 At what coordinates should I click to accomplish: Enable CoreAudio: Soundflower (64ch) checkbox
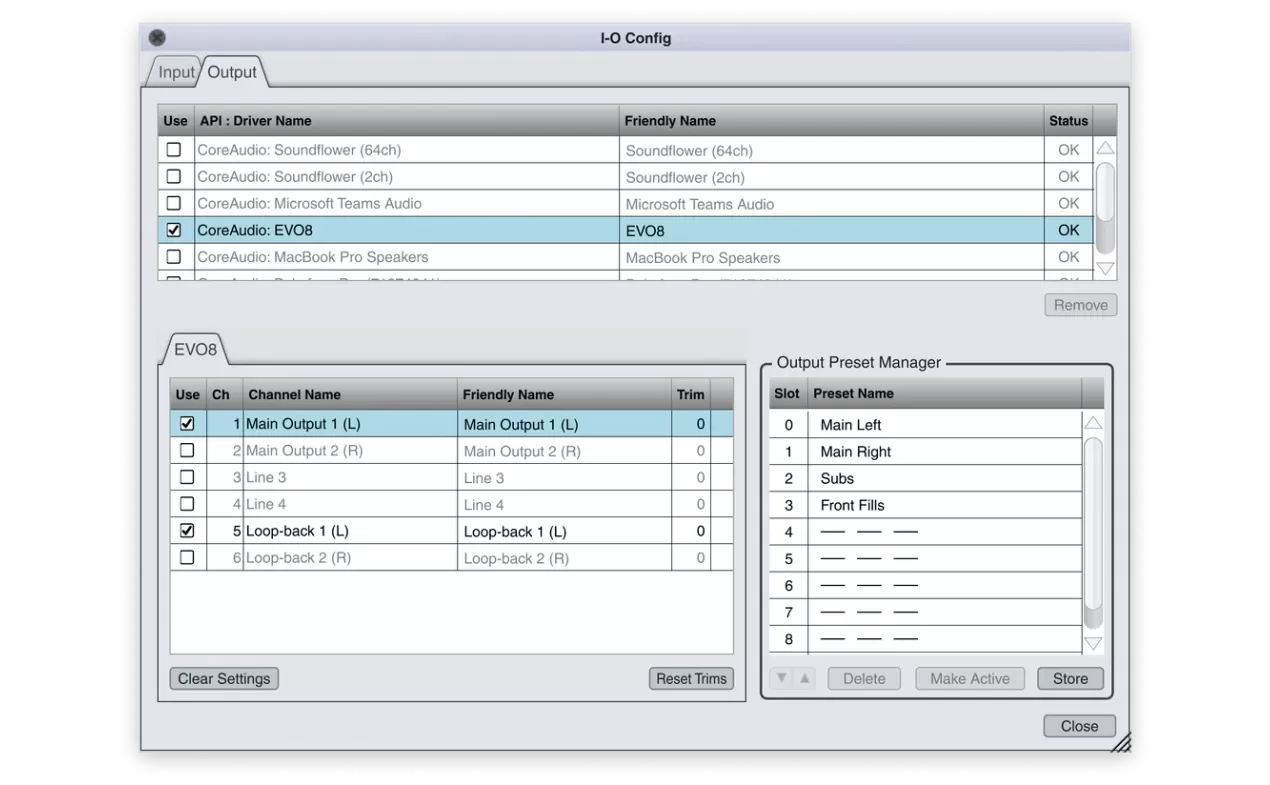174,150
